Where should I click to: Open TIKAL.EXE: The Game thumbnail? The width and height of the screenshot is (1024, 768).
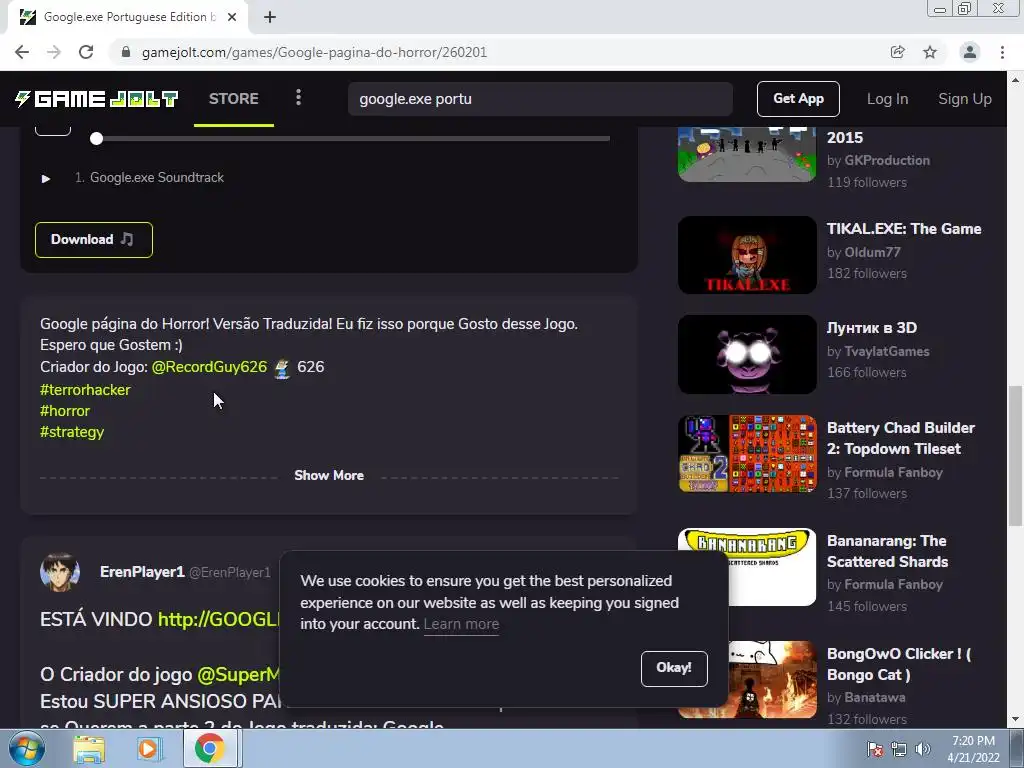[x=747, y=255]
